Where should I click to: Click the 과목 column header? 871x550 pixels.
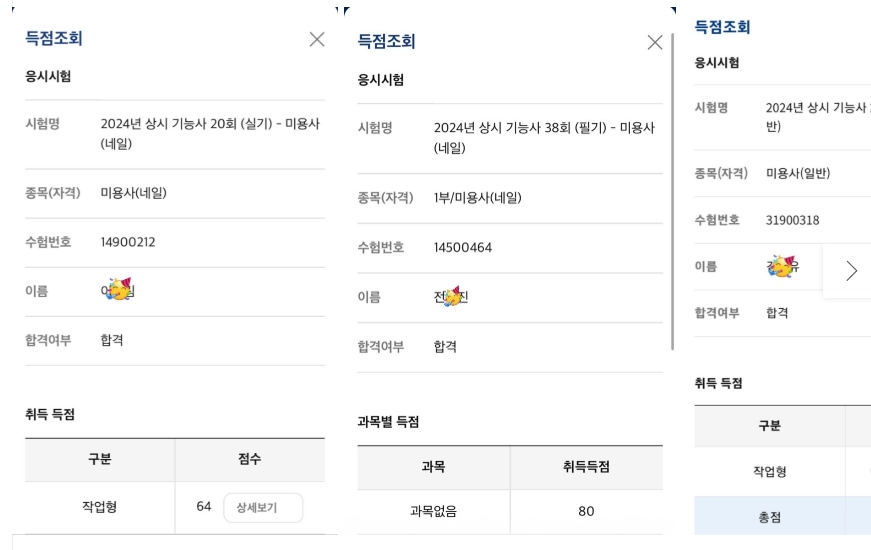coord(433,467)
